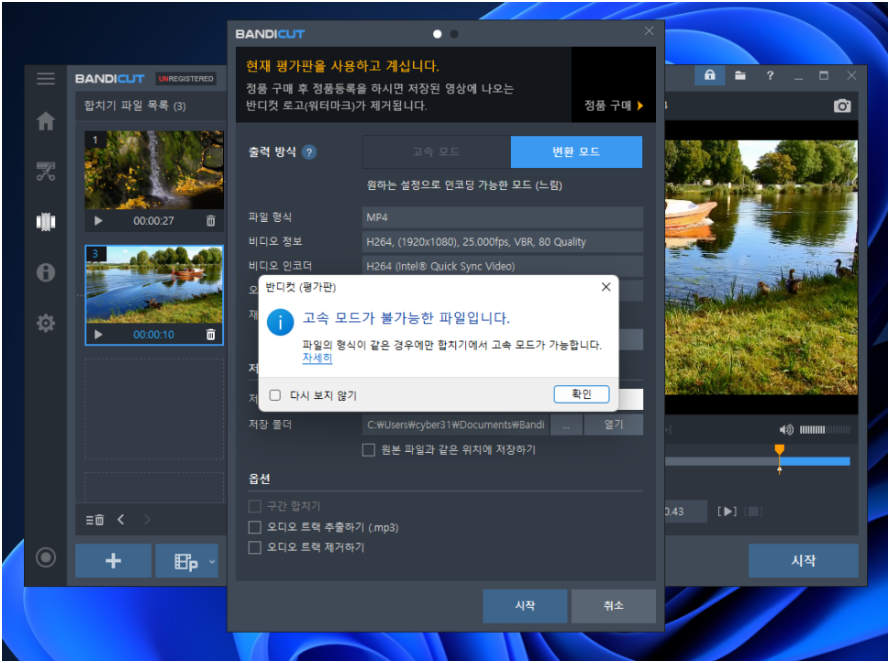This screenshot has width=890, height=663.
Task: Take a snapshot with the camera icon
Action: [842, 106]
